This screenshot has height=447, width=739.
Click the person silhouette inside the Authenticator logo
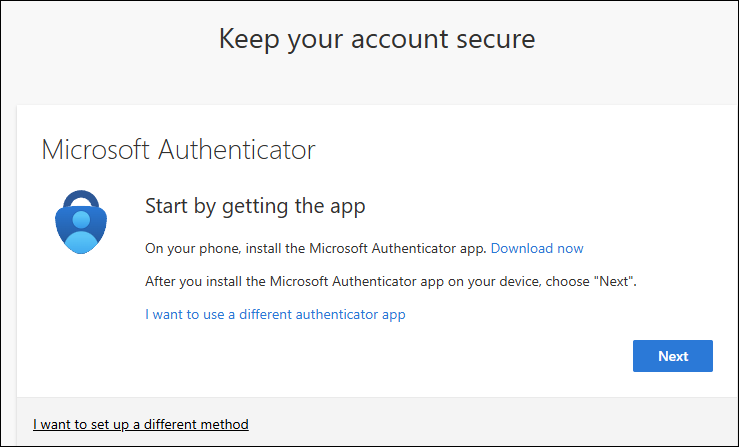80,233
